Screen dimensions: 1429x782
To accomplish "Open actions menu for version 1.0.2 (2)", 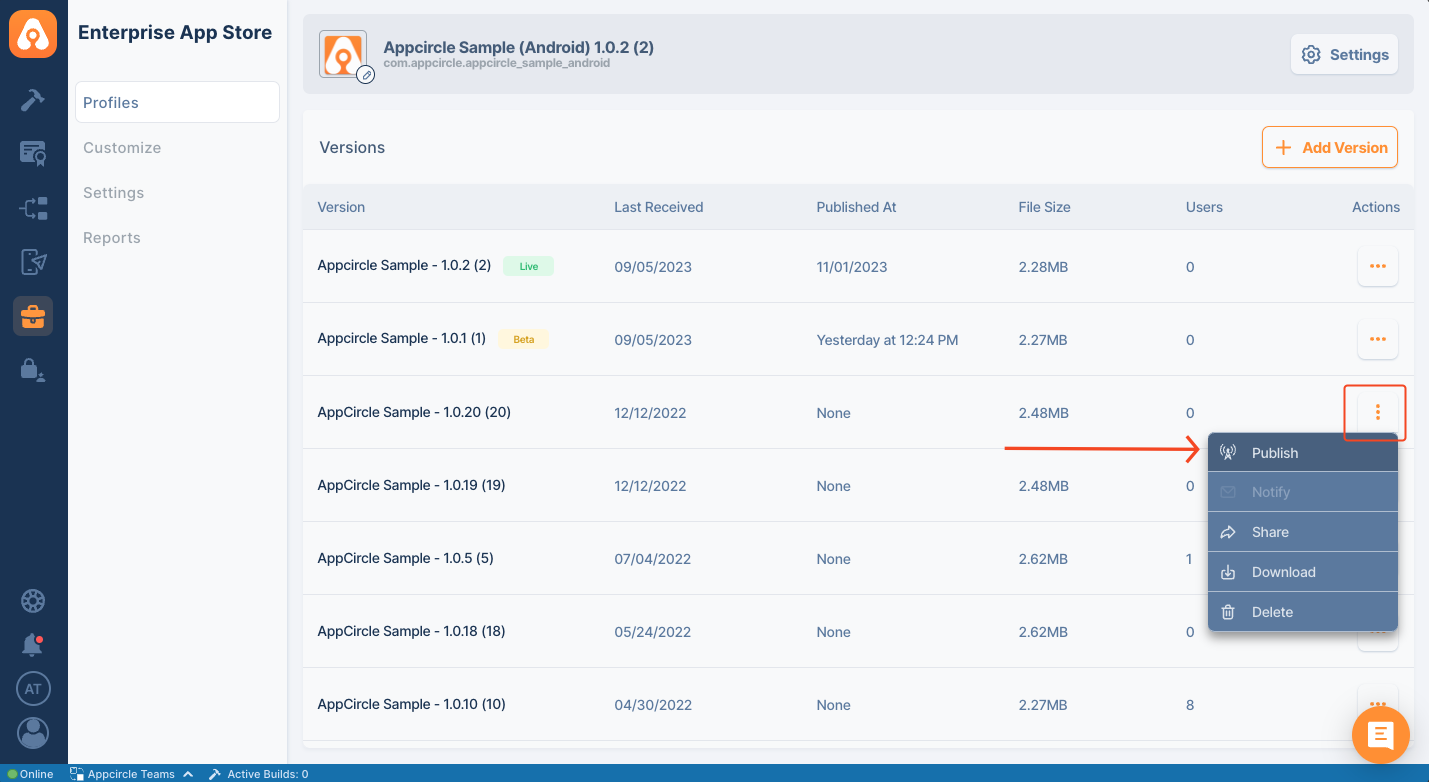I will [1377, 266].
